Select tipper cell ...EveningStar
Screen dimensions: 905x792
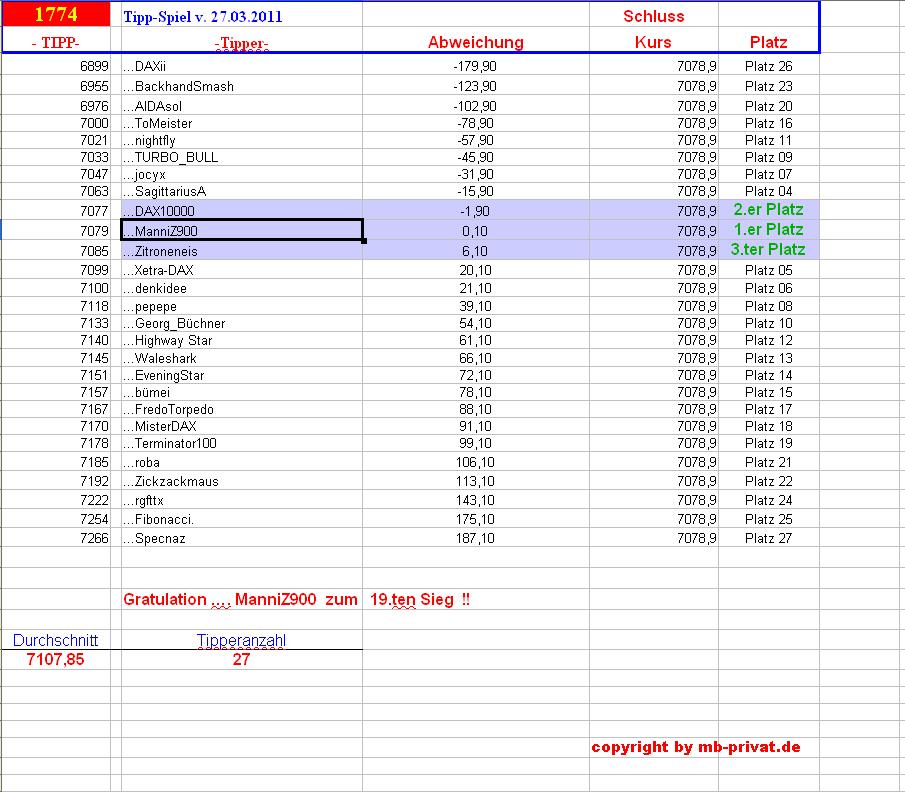(x=242, y=376)
